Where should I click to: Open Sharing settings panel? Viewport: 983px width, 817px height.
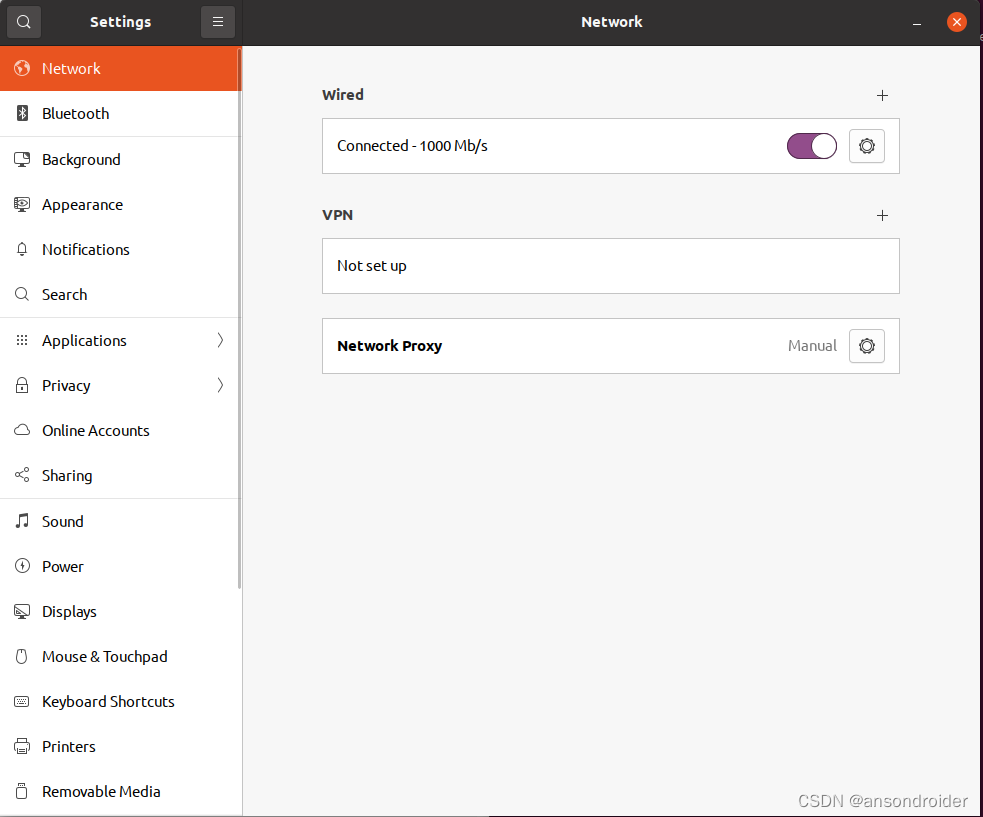pyautogui.click(x=119, y=475)
